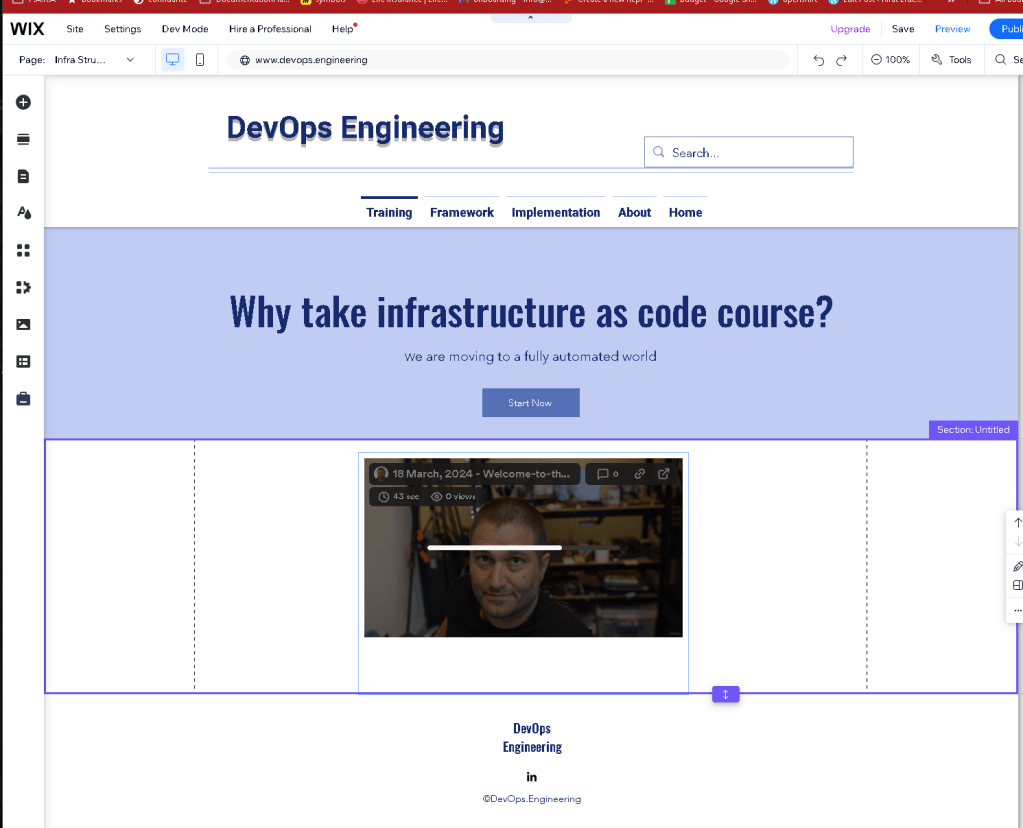
Task: Select the Training nav tab
Action: [389, 212]
